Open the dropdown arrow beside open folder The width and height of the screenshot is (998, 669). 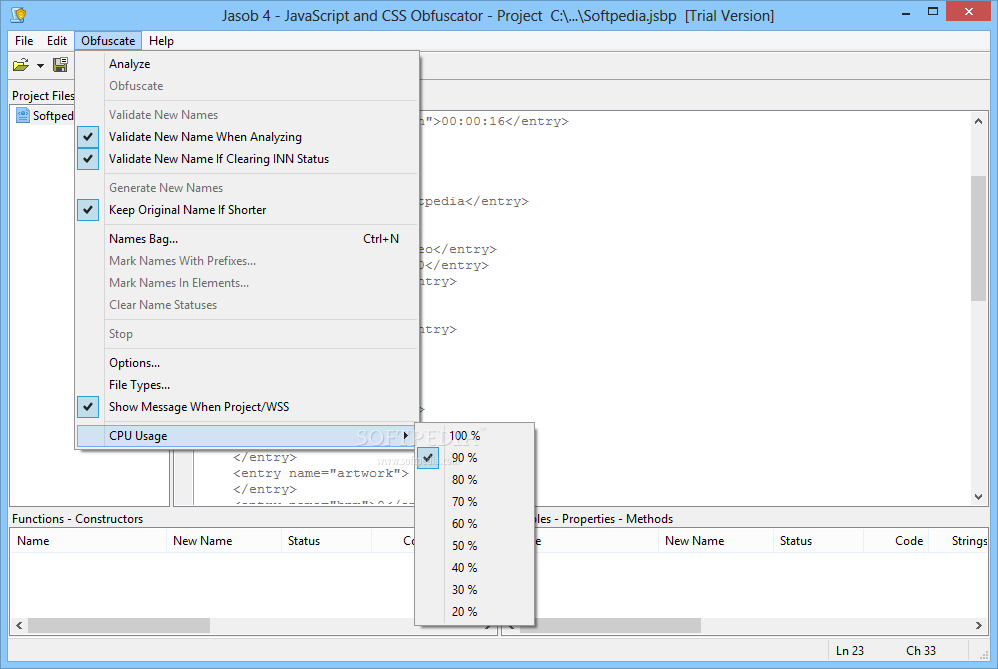[x=40, y=66]
